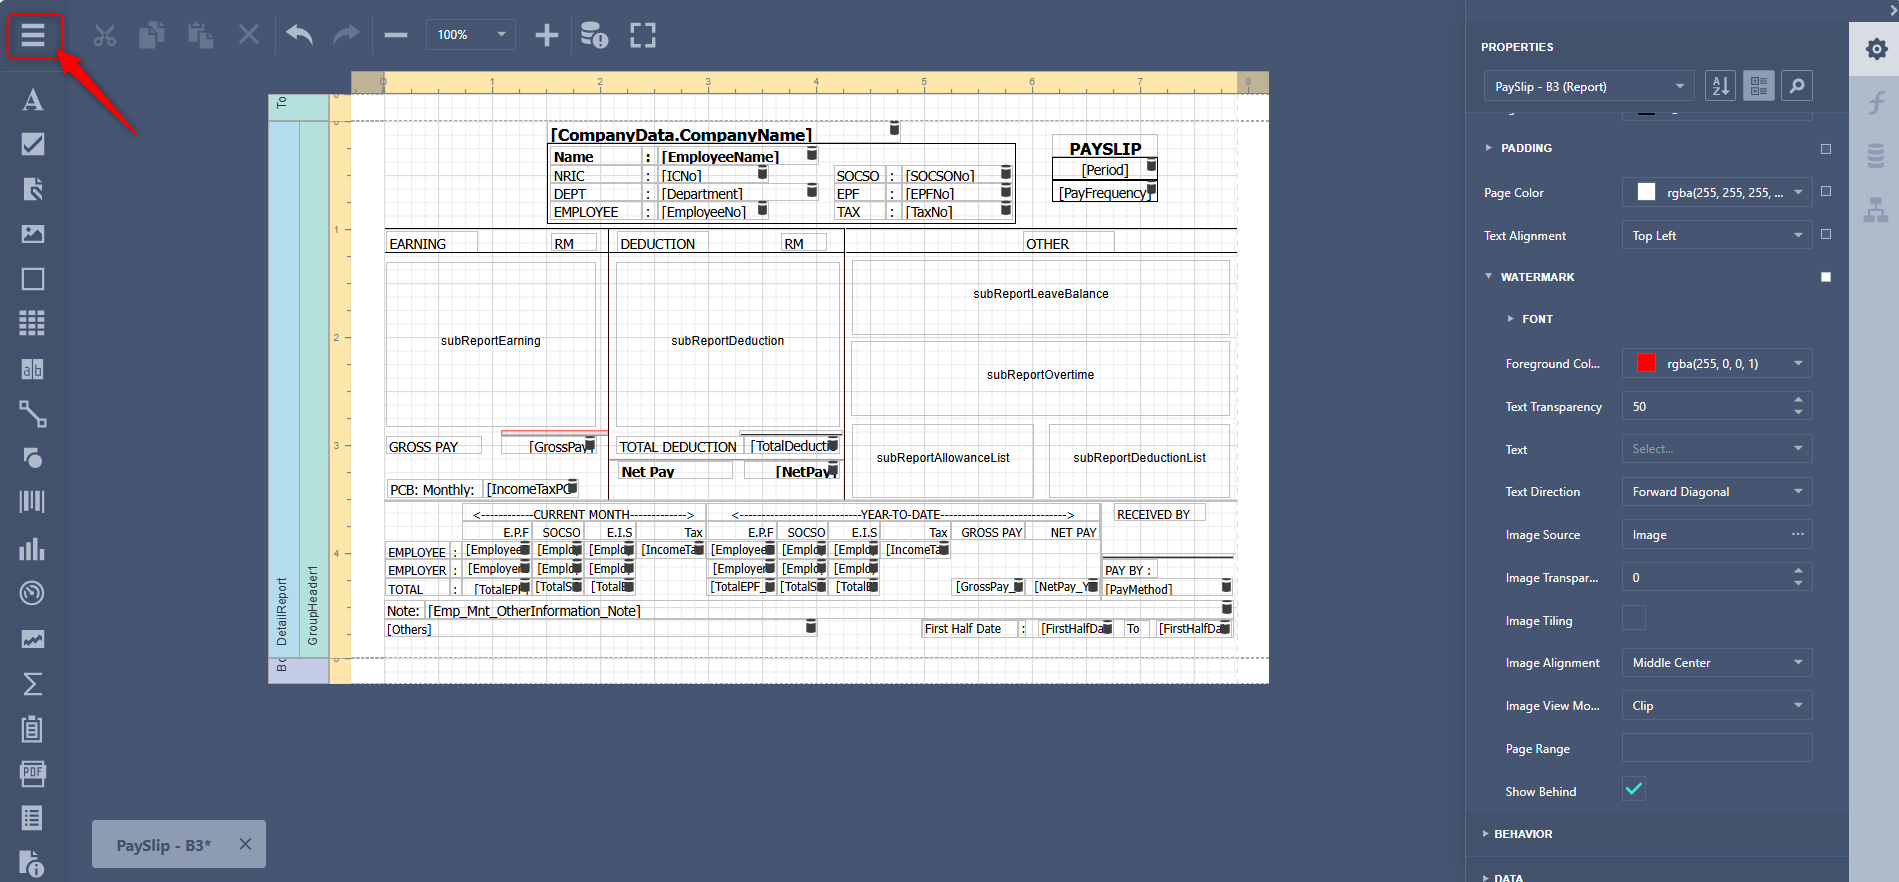The image size is (1899, 882).
Task: Open the Image Alignment Middle Center dropdown
Action: coord(1717,663)
